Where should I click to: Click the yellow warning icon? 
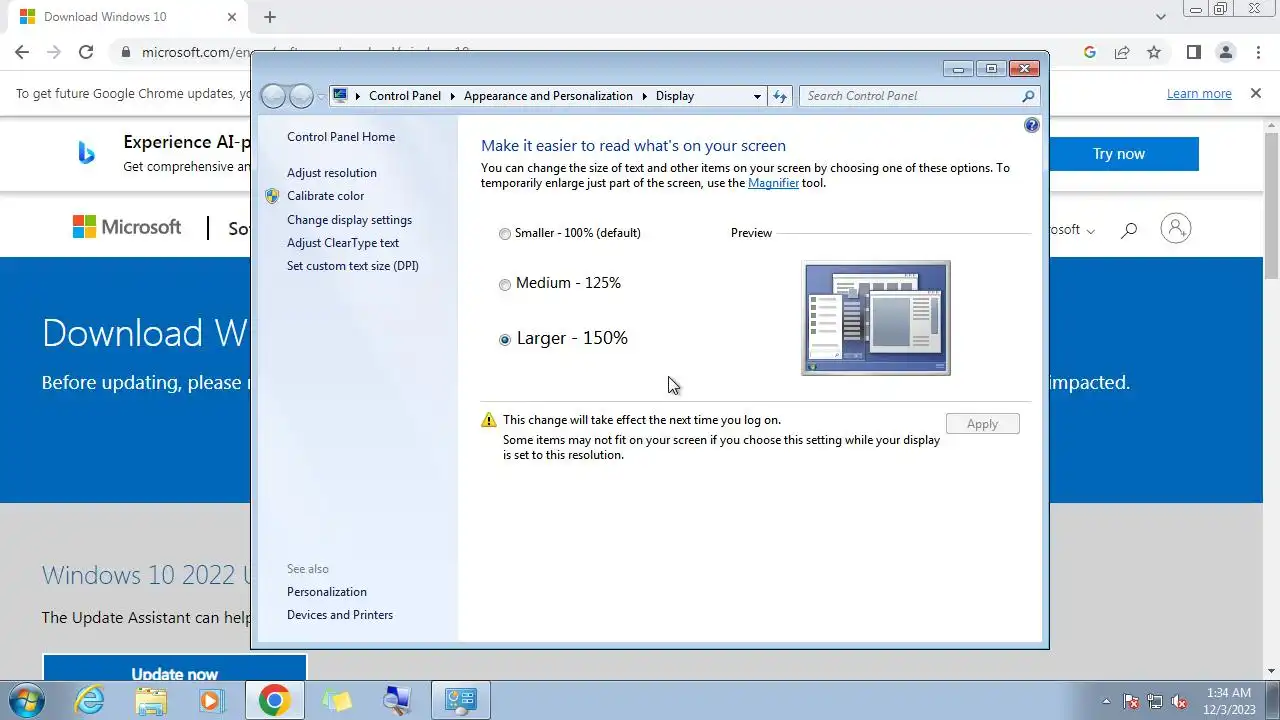(x=488, y=420)
